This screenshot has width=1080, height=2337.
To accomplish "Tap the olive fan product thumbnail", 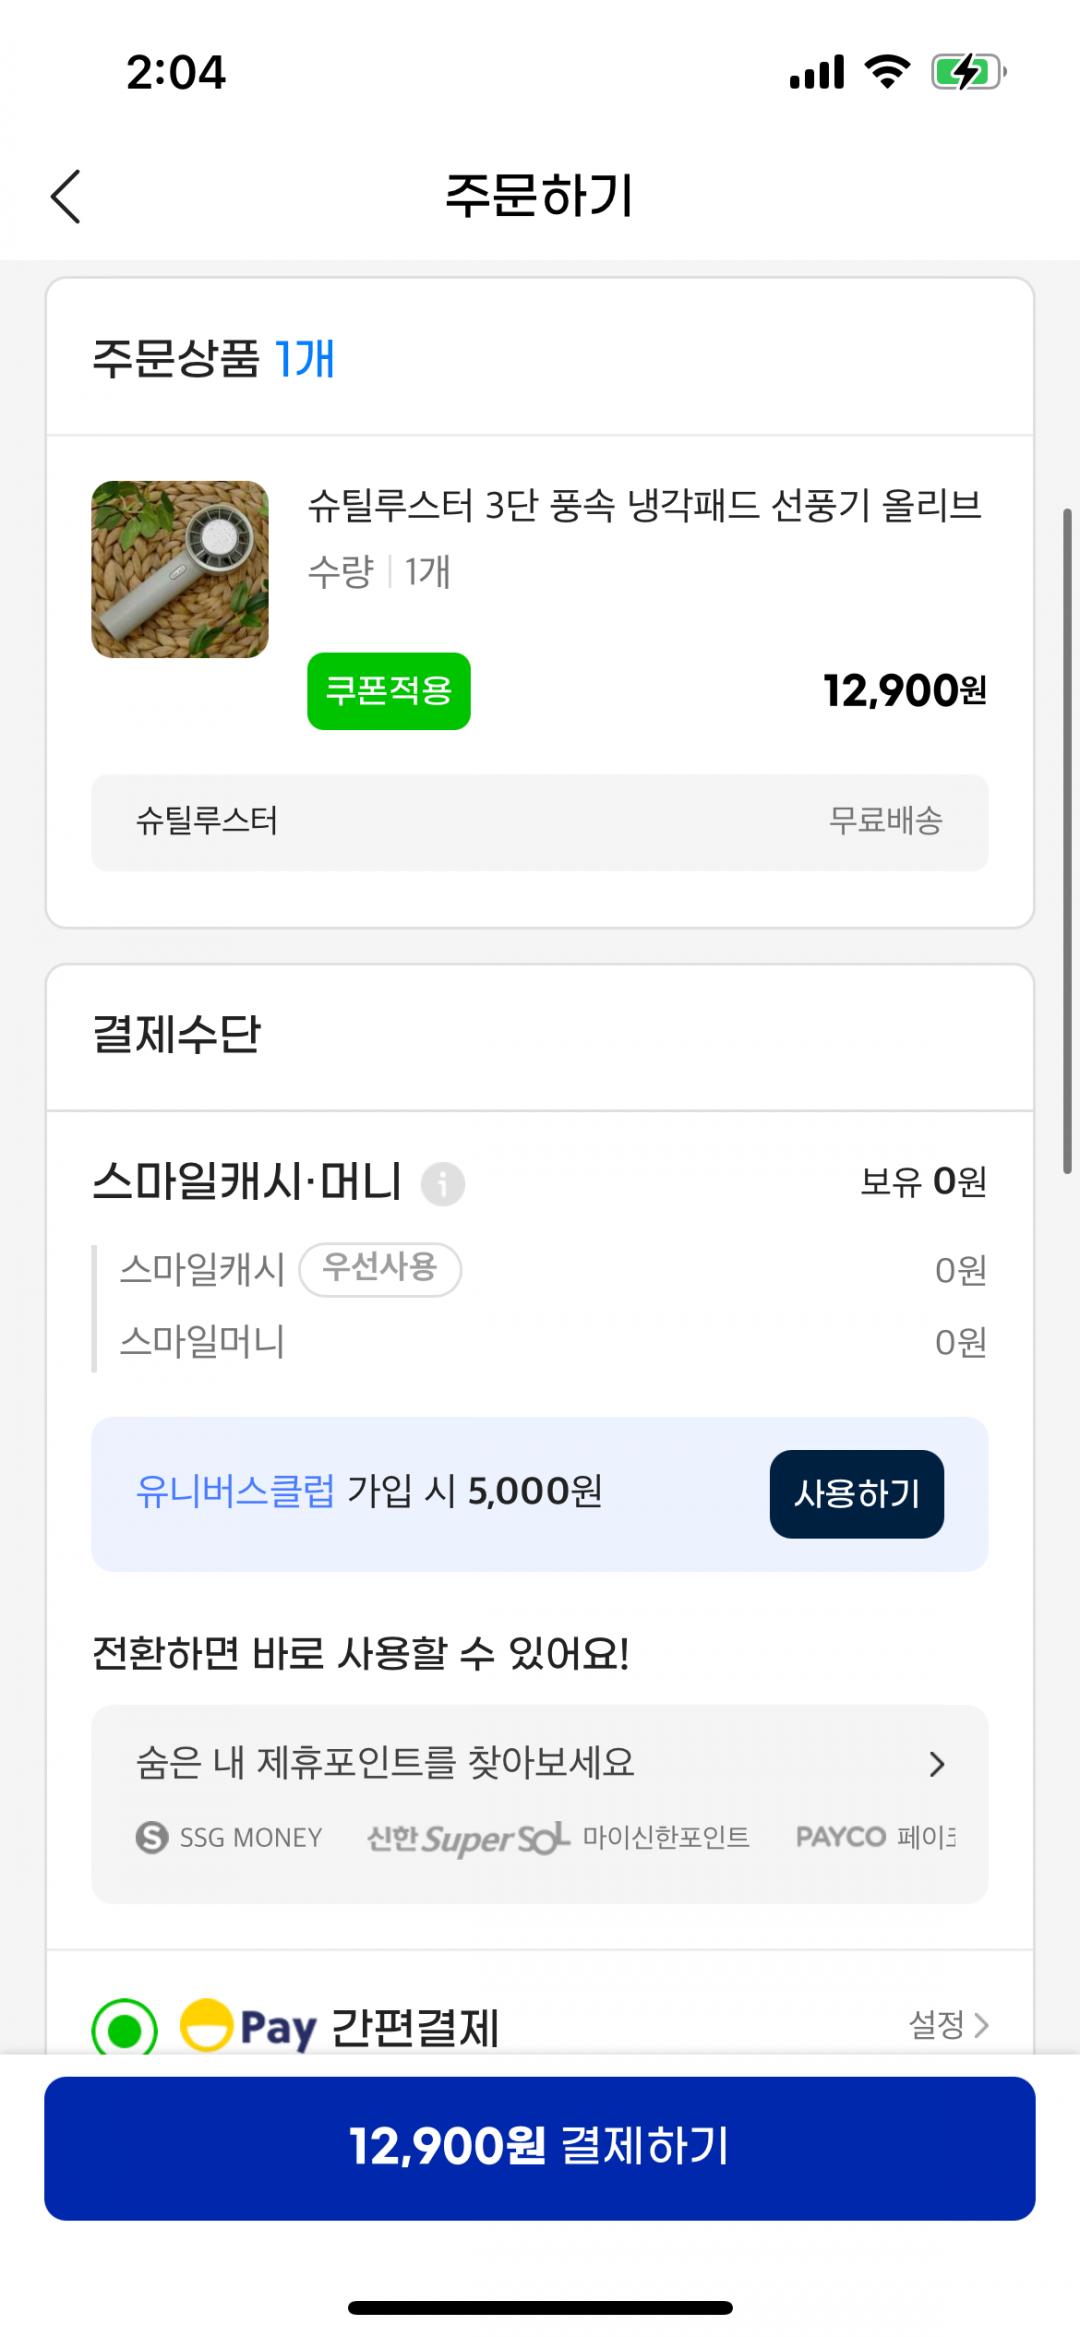I will [x=180, y=570].
